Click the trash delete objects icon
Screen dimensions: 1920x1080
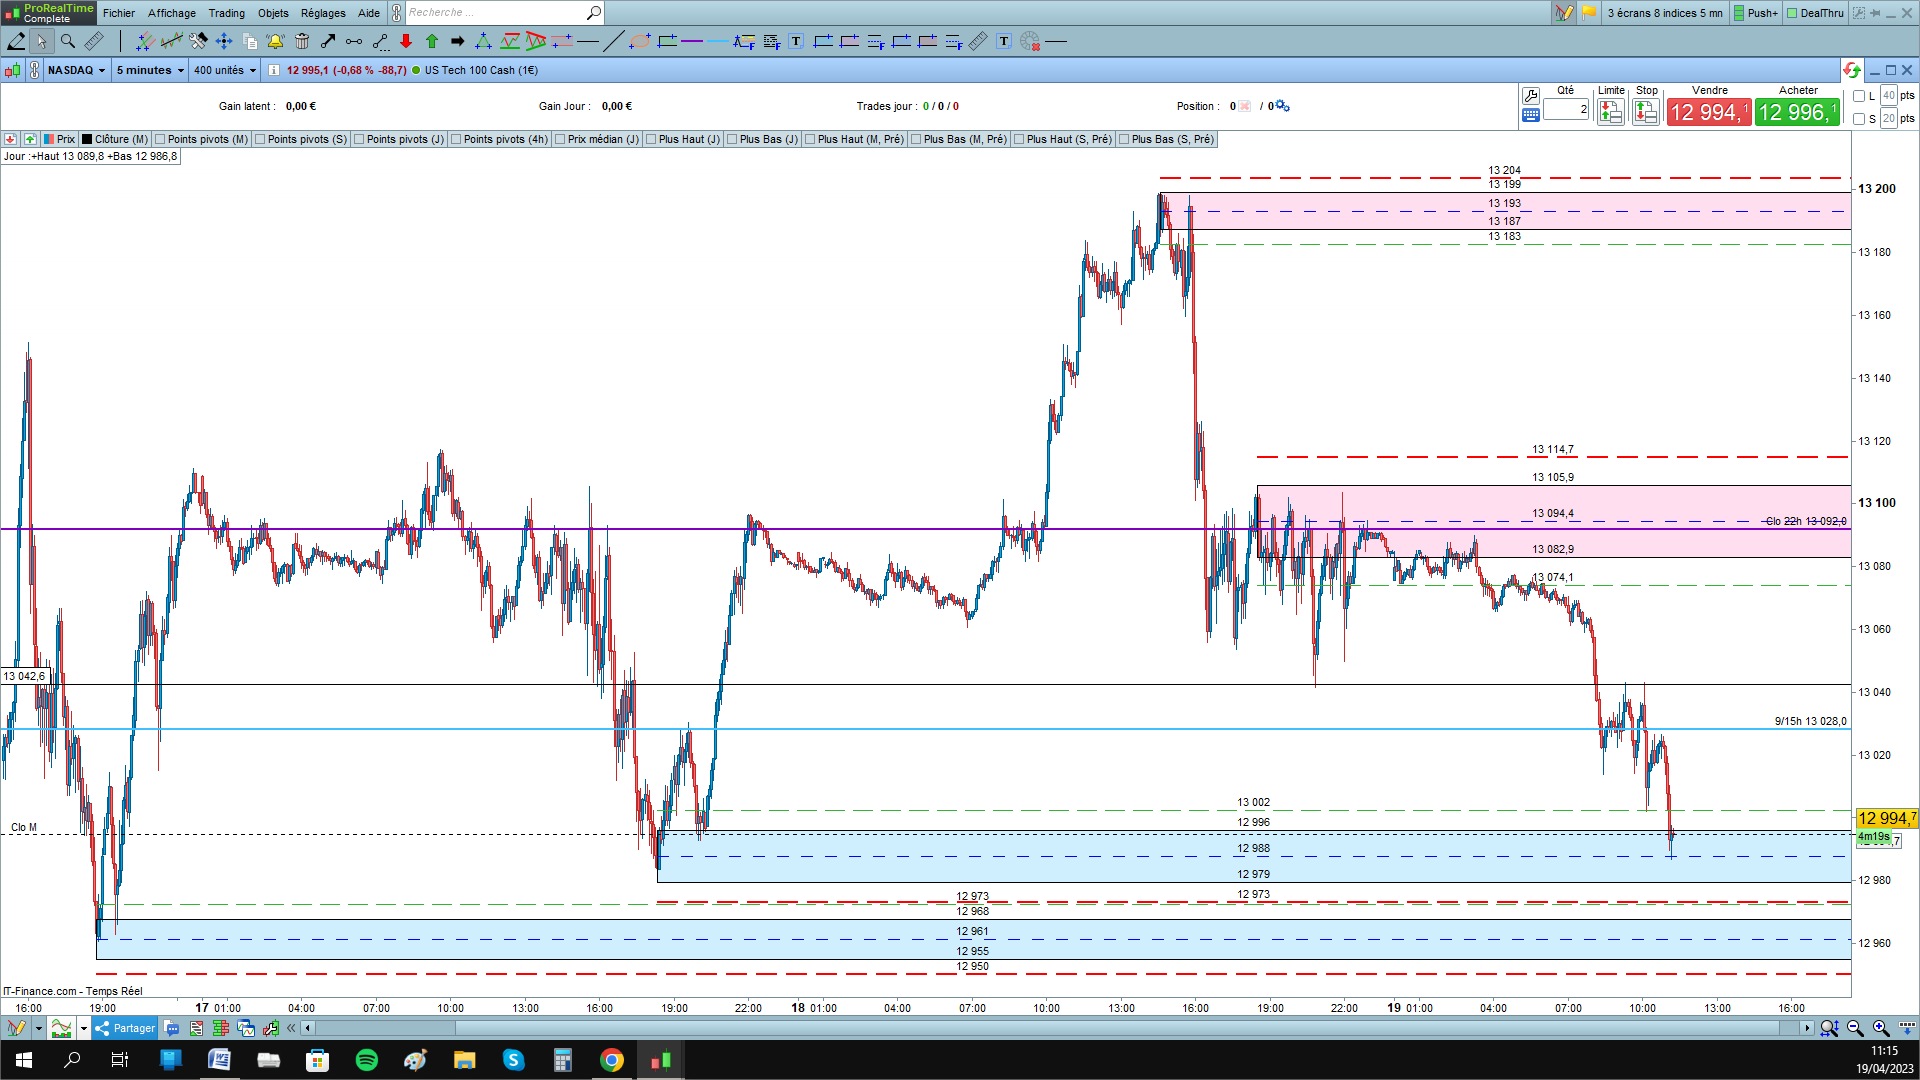tap(302, 41)
